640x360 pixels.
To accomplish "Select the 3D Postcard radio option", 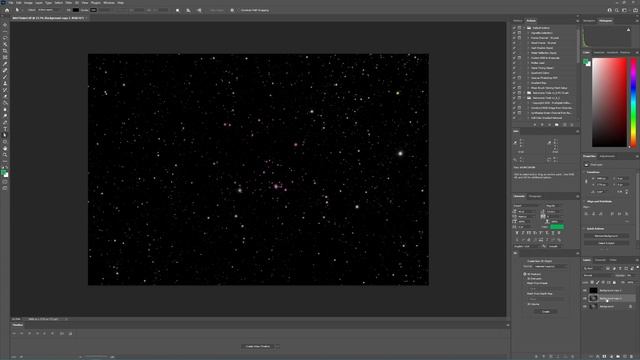I will [x=525, y=274].
